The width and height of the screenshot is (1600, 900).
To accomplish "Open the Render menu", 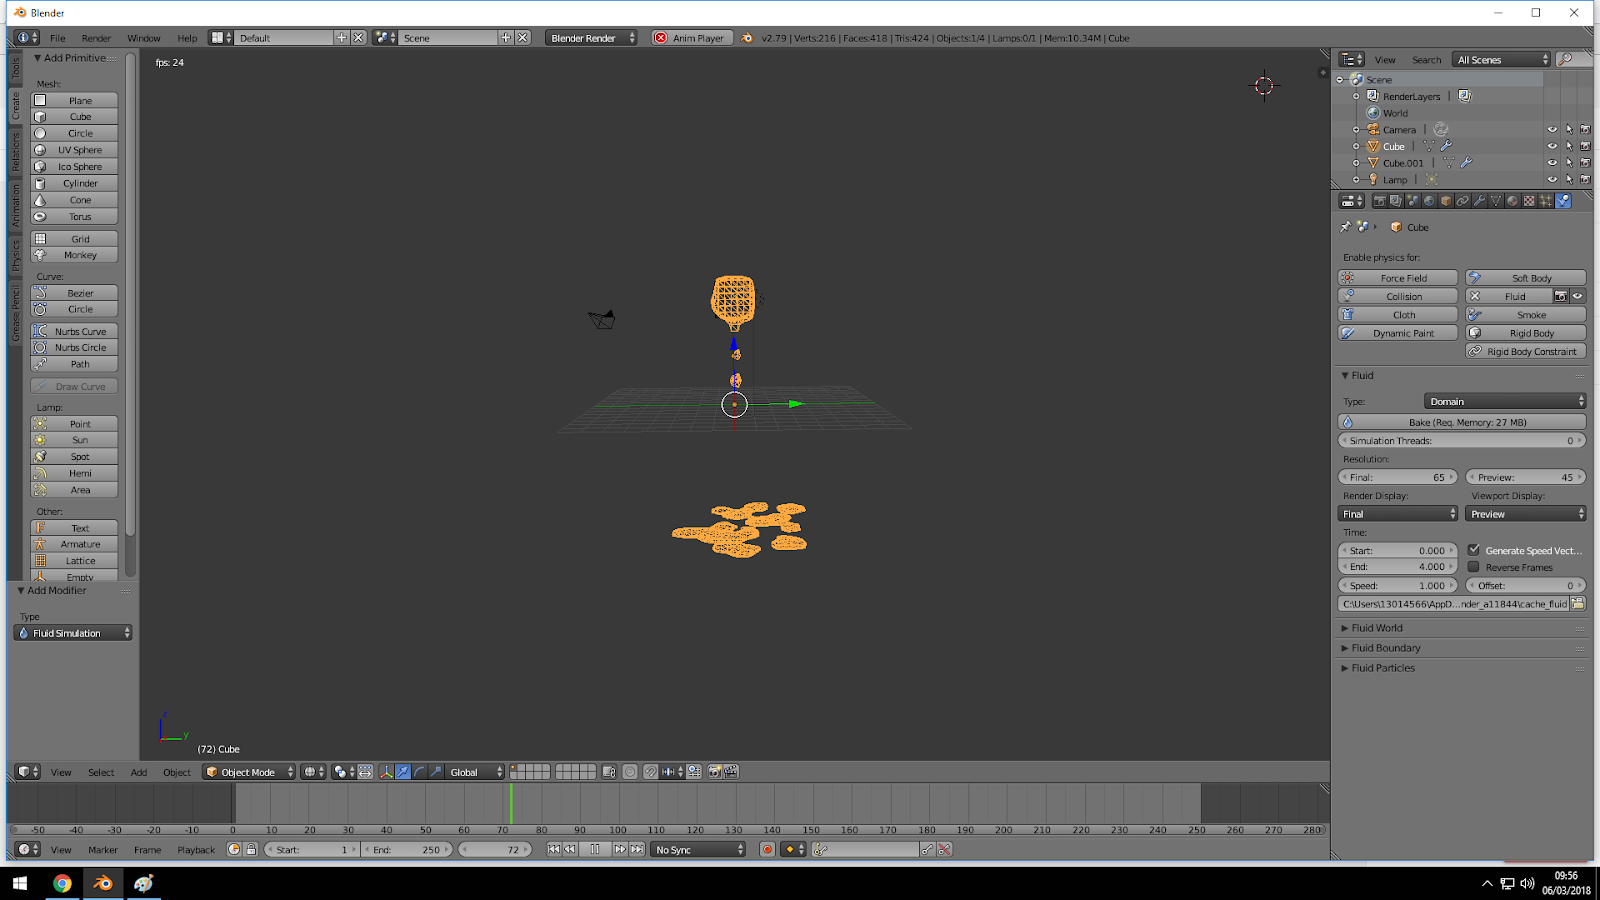I will (96, 38).
